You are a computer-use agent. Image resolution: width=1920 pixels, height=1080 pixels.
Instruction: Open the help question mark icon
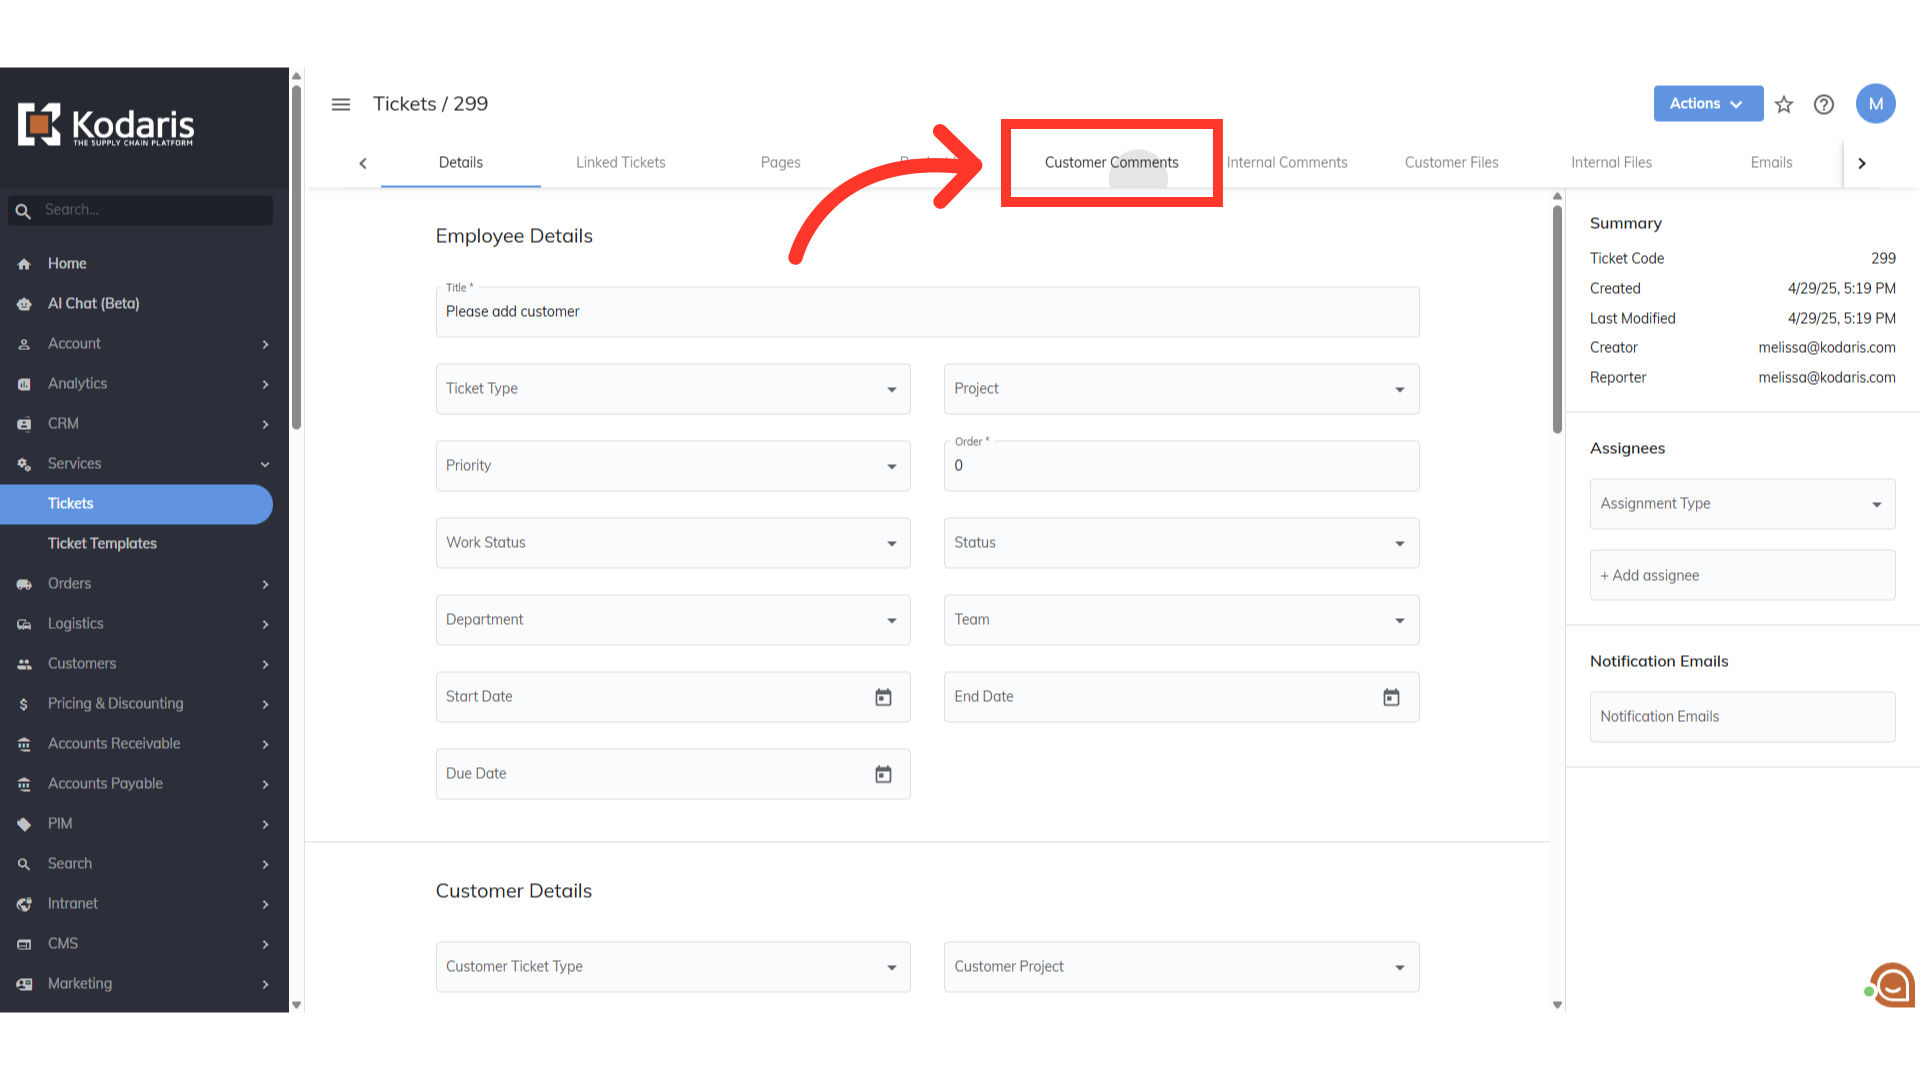coord(1824,104)
